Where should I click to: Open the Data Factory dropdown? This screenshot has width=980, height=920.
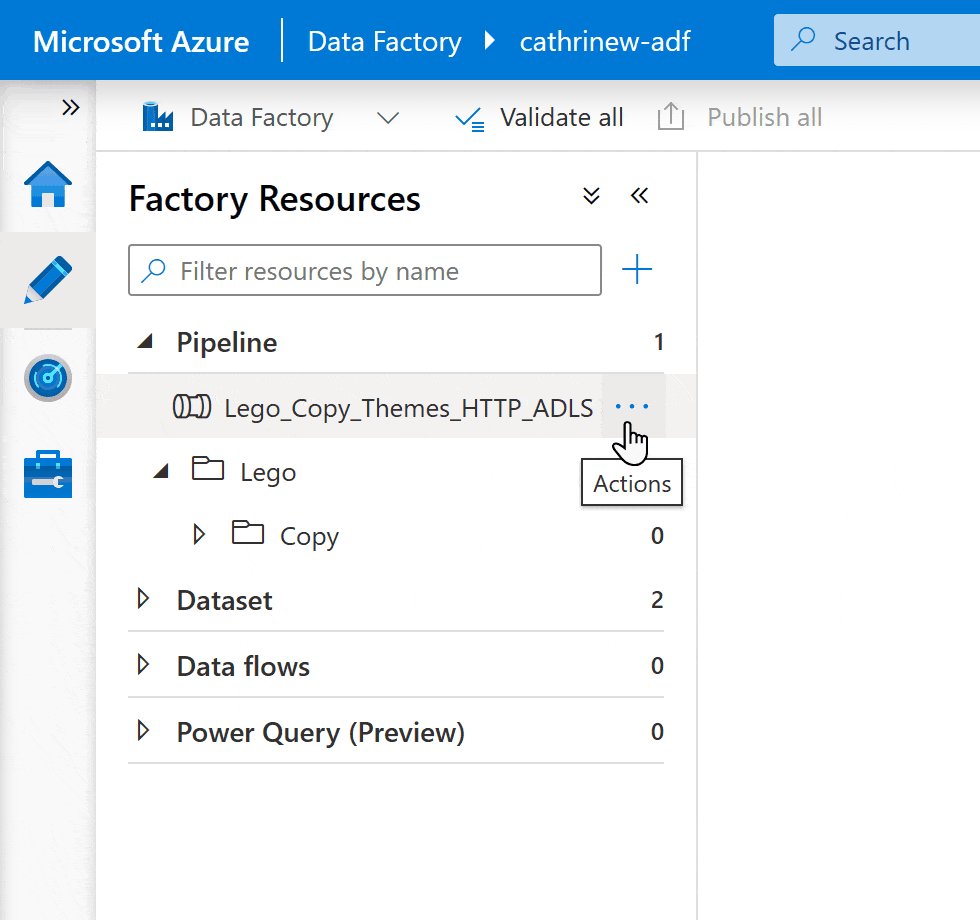pos(387,118)
